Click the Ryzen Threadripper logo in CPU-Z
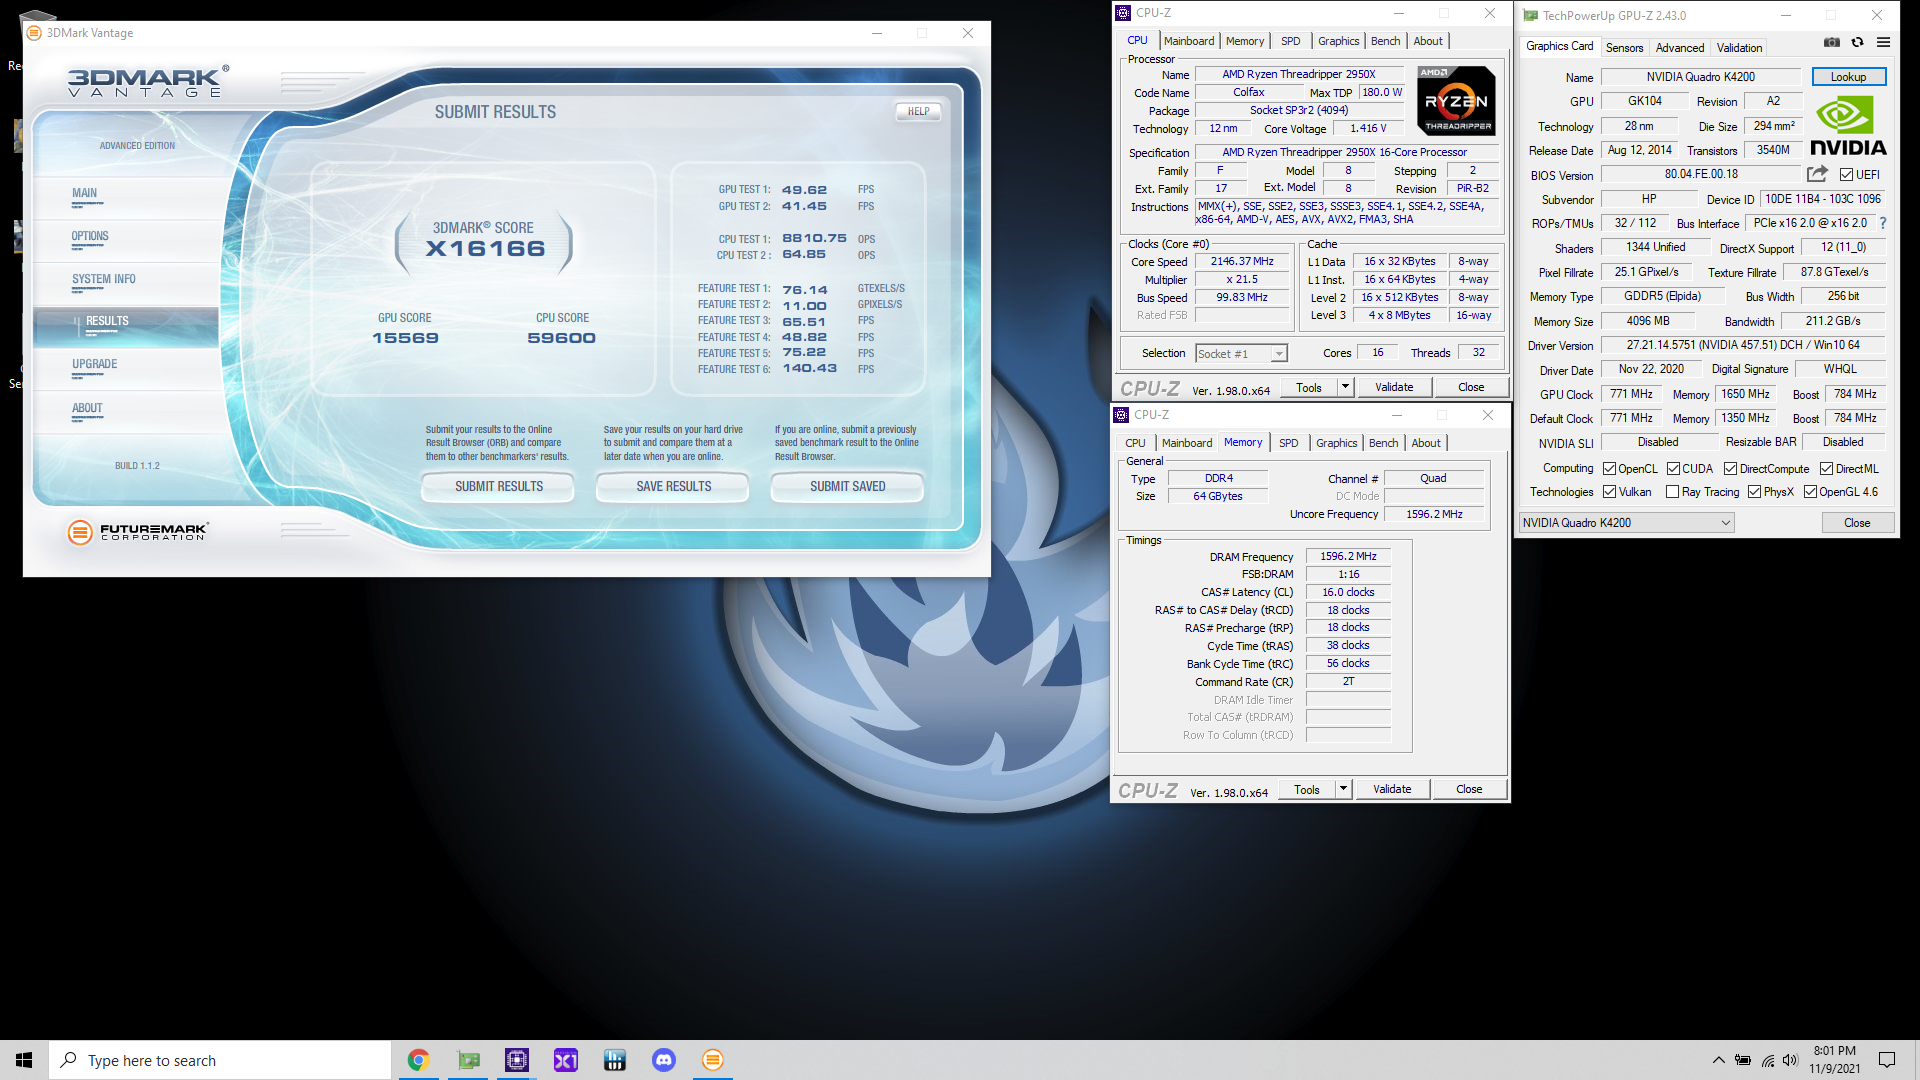The height and width of the screenshot is (1080, 1920). 1457,100
